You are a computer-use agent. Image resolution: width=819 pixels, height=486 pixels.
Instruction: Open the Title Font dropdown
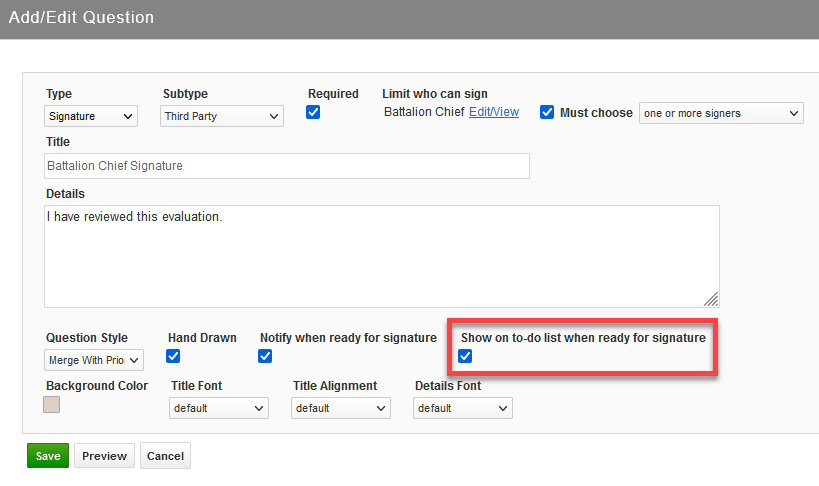pos(219,408)
